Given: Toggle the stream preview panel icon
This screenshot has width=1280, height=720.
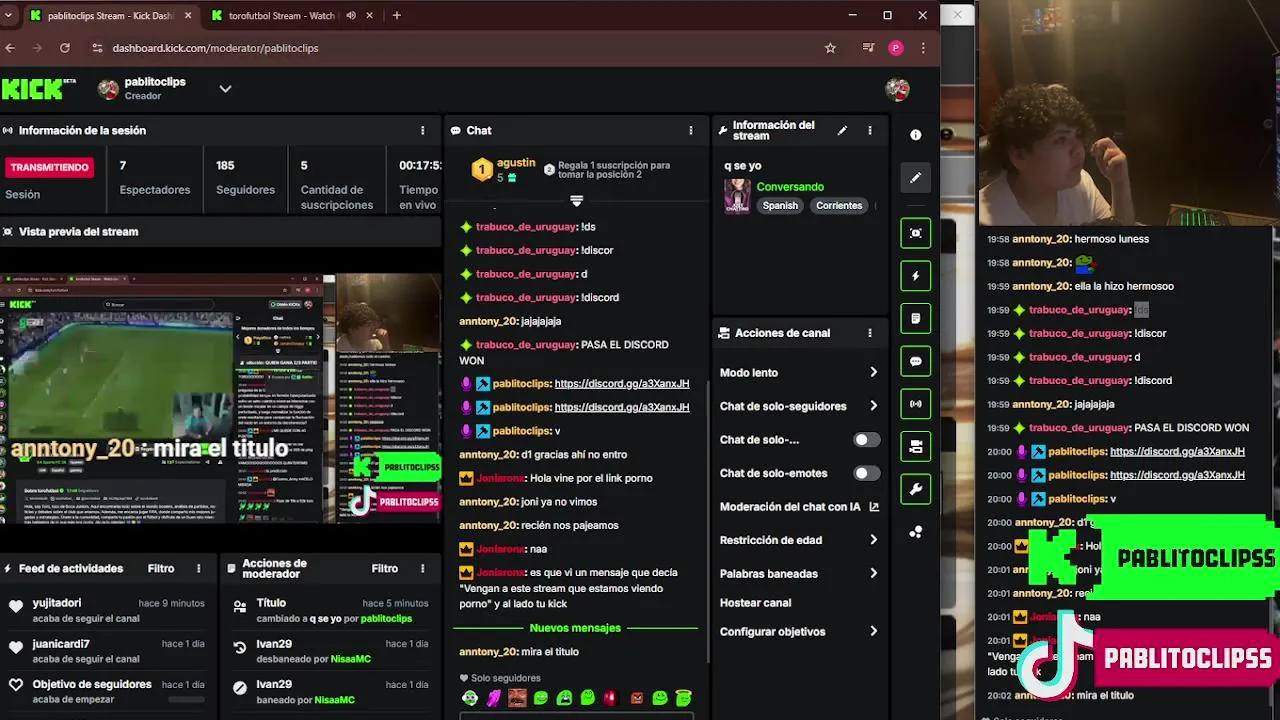Looking at the screenshot, I should (915, 233).
